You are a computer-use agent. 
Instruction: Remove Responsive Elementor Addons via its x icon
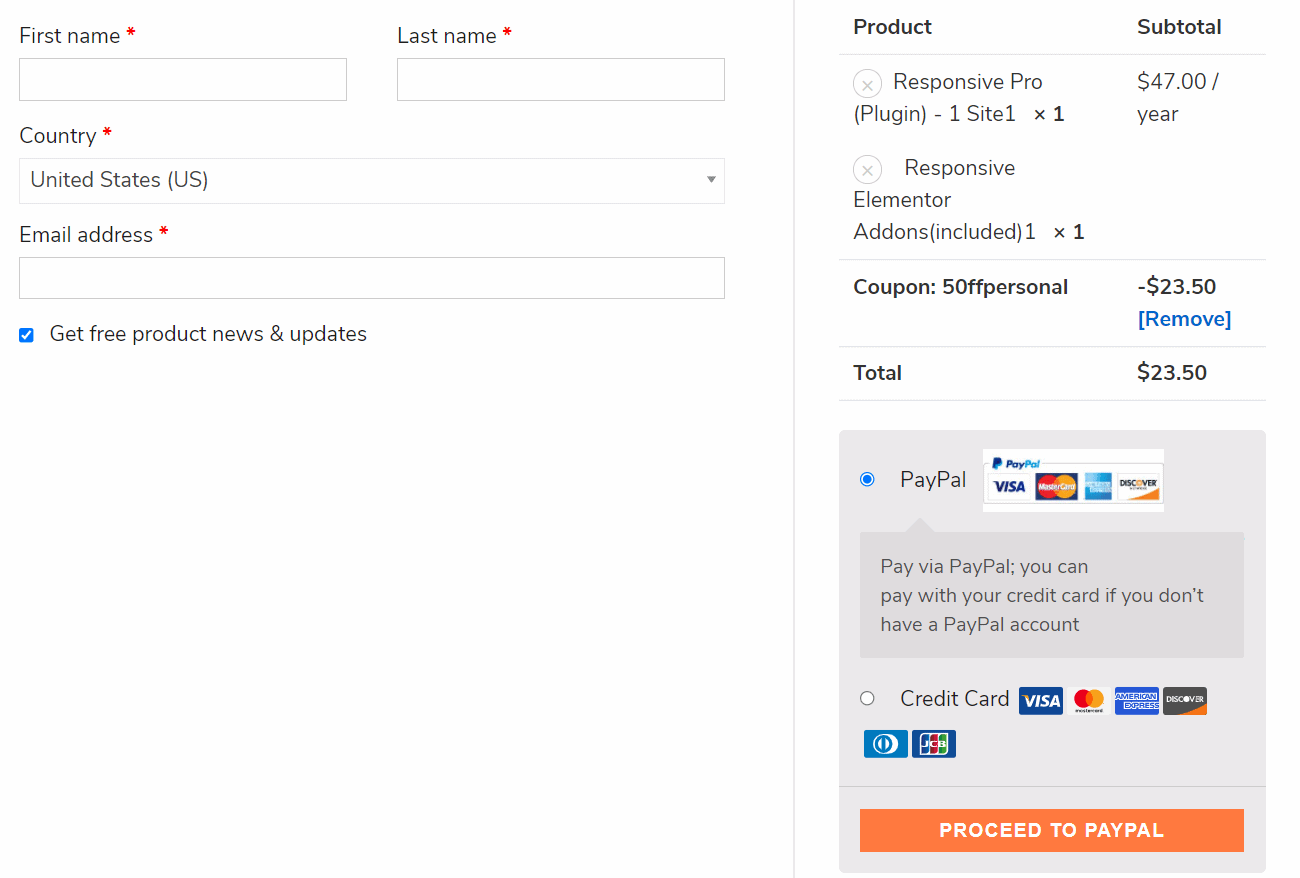click(866, 169)
